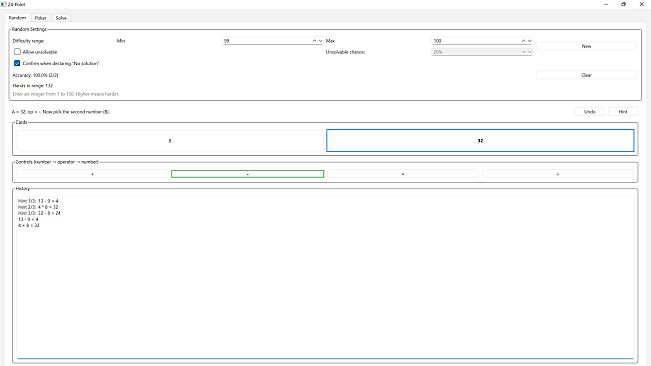Click the 'Hands in range: 132' text
The width and height of the screenshot is (651, 366).
pos(33,85)
